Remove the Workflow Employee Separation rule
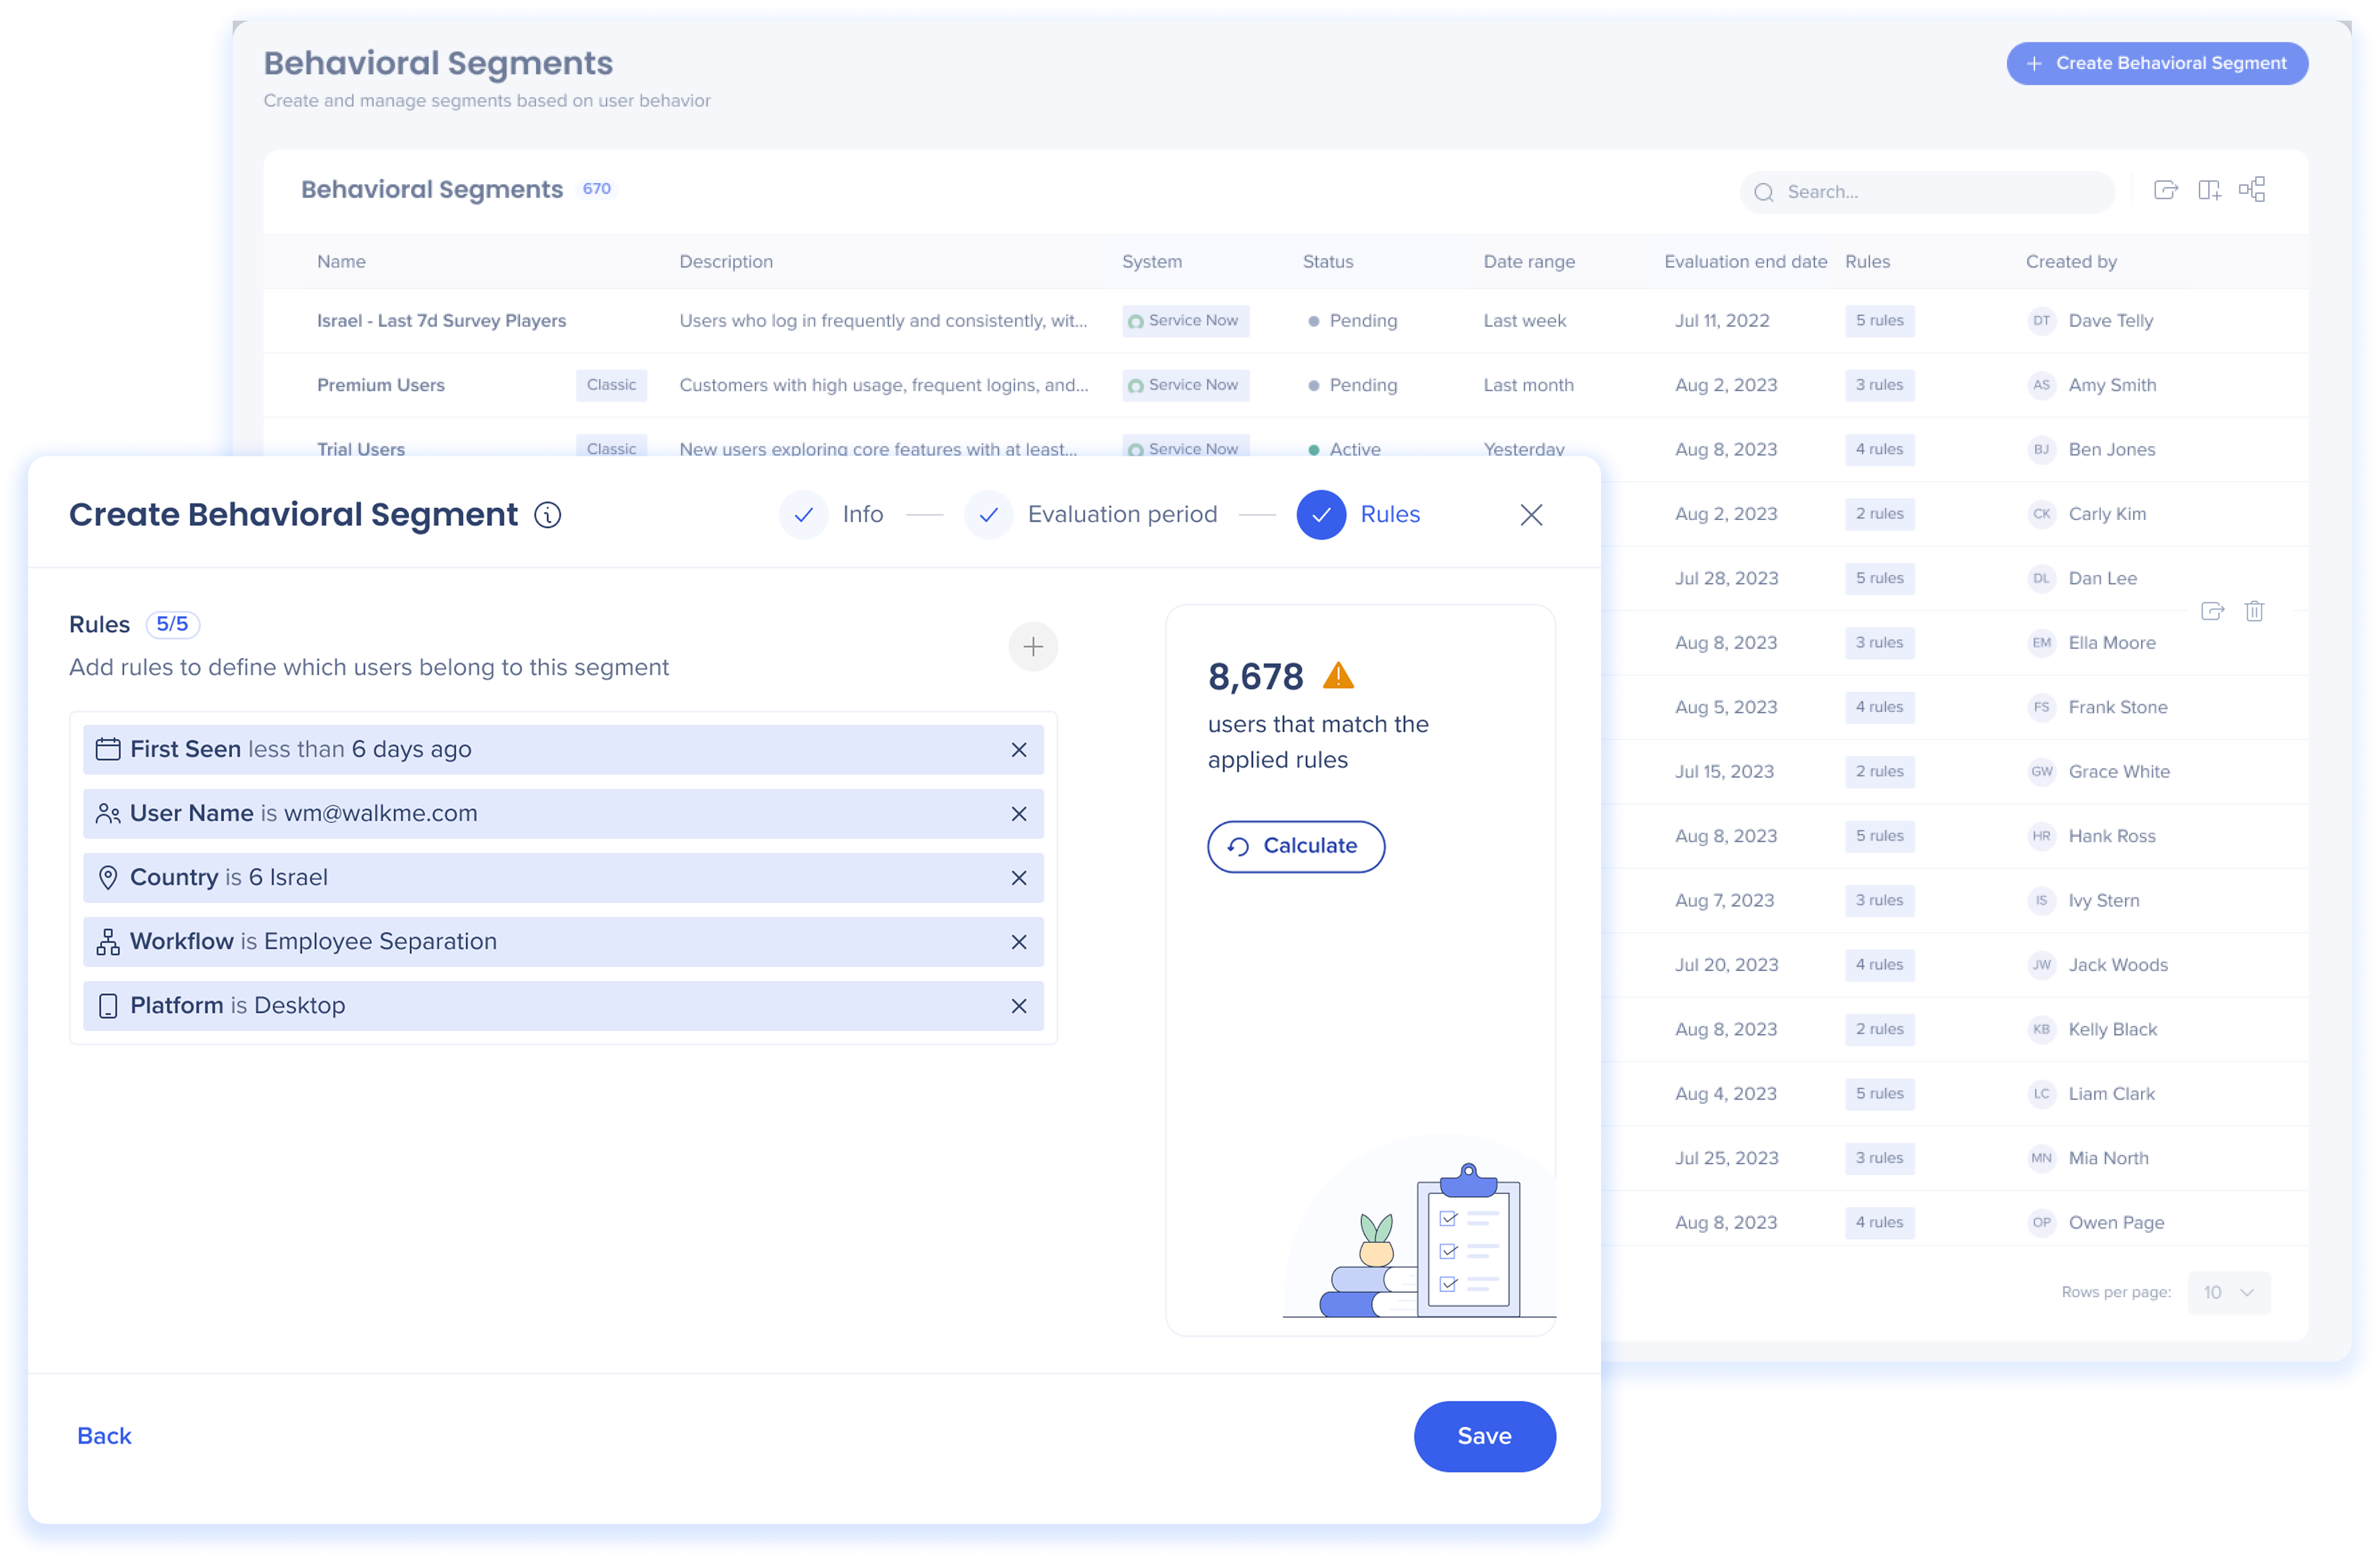This screenshot has height=1560, width=2380. pyautogui.click(x=1019, y=942)
